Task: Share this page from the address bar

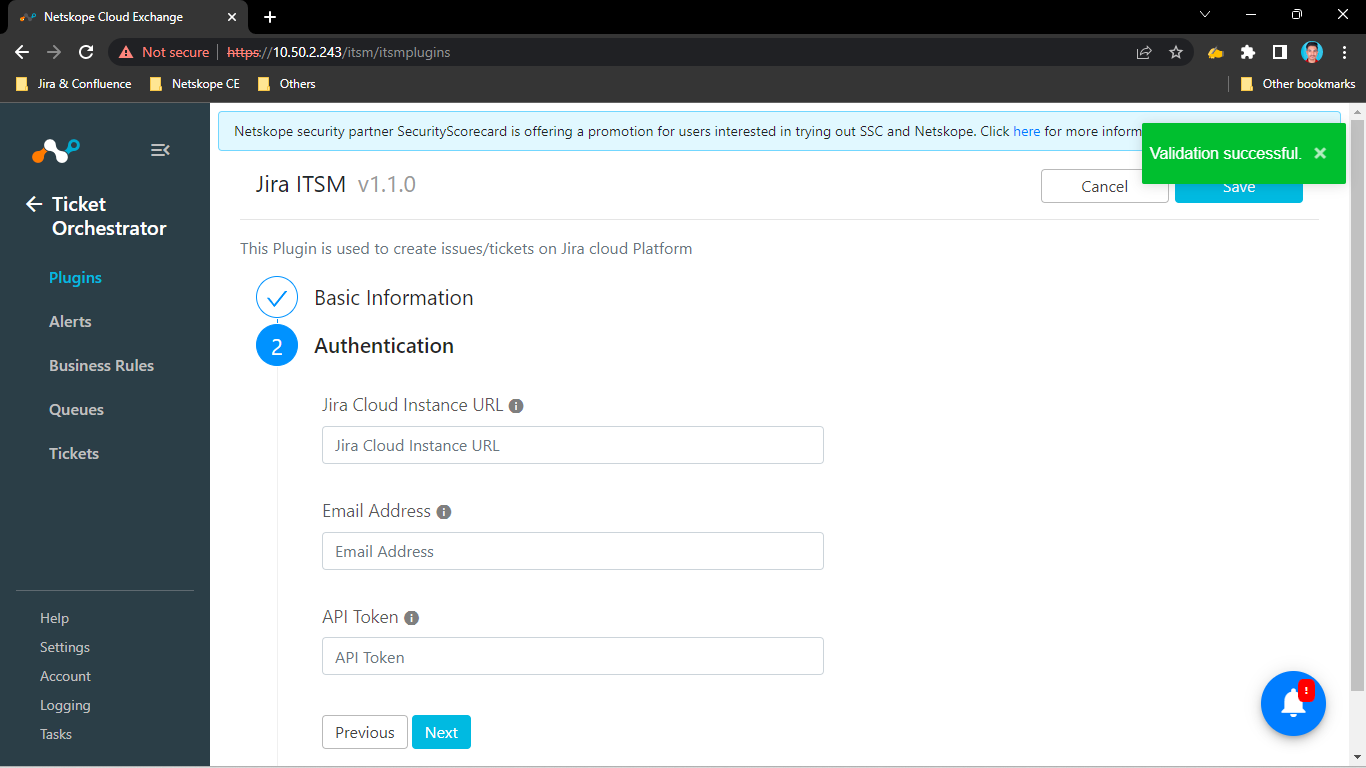Action: click(1144, 52)
